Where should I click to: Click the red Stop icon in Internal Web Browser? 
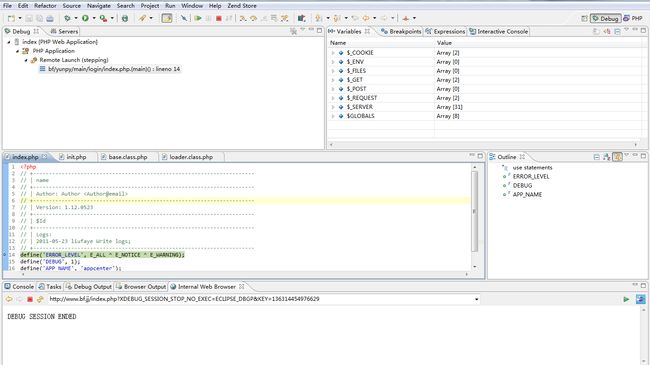point(30,299)
